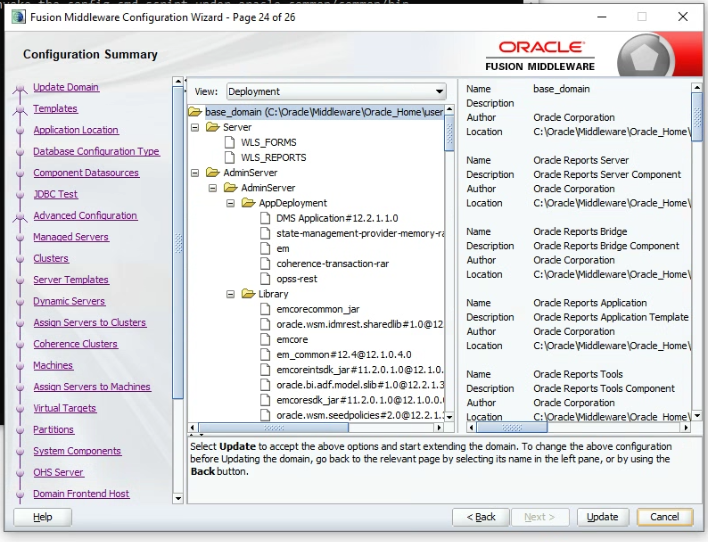Open JDBC Test step
Screen dimensions: 708x542
point(56,194)
